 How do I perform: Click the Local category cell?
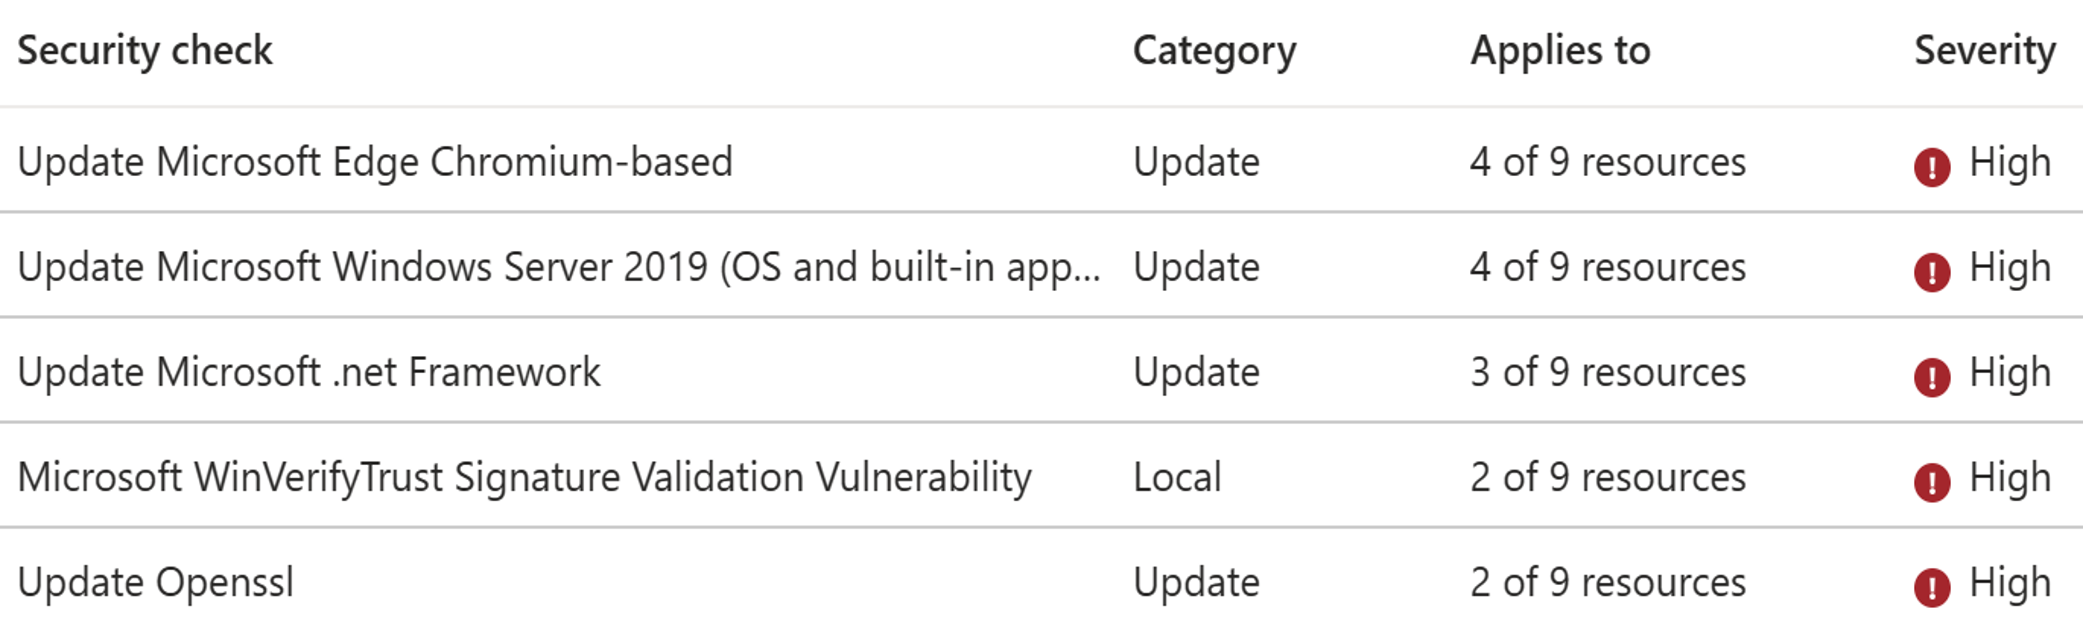1177,477
